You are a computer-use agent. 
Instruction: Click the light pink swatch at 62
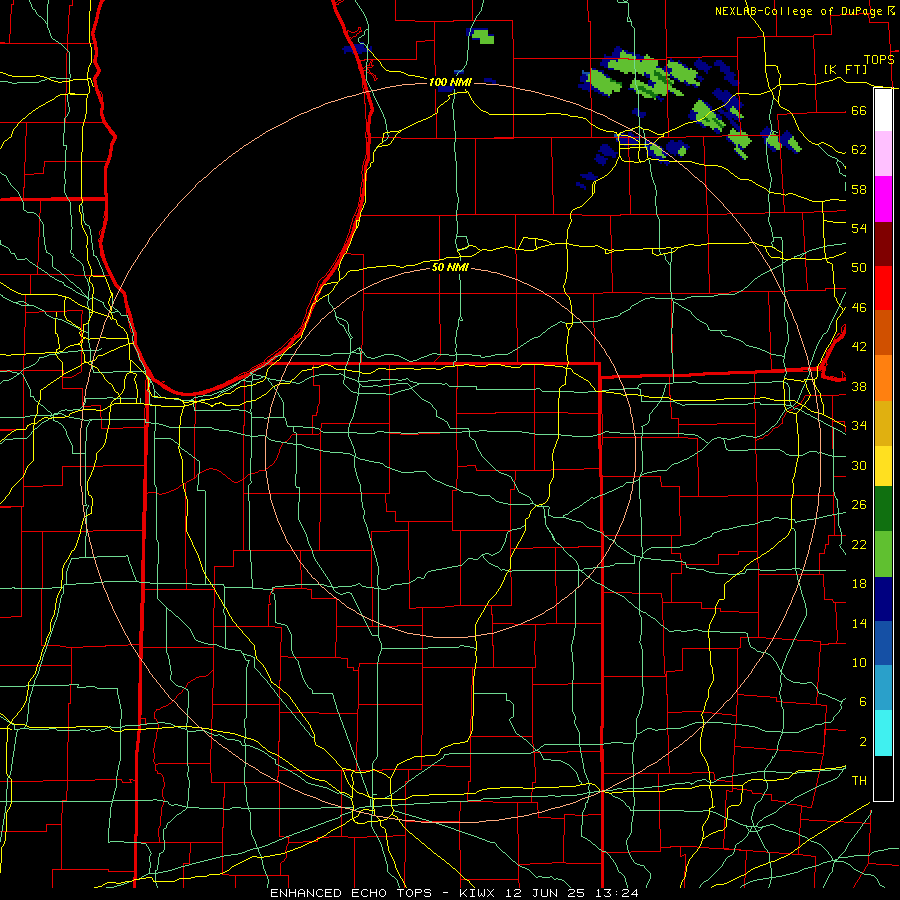point(883,153)
